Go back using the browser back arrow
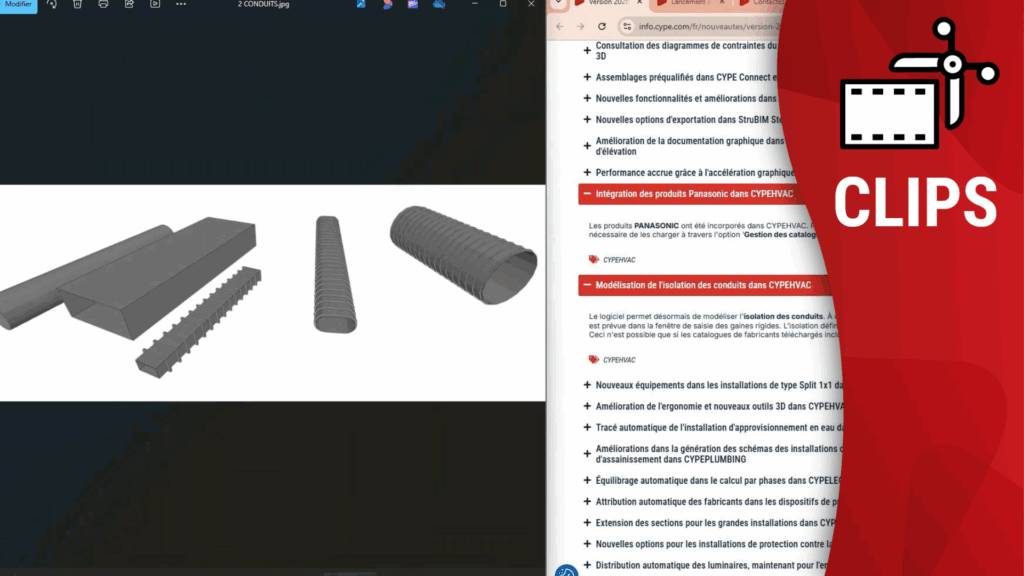The image size is (1024, 576). (560, 26)
